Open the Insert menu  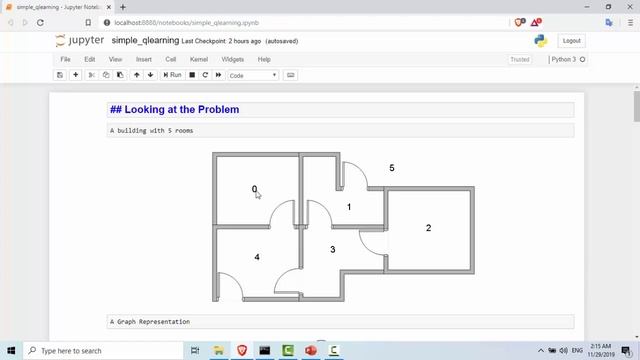point(144,60)
